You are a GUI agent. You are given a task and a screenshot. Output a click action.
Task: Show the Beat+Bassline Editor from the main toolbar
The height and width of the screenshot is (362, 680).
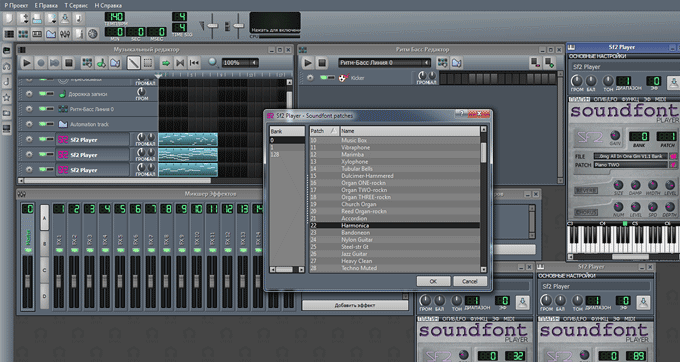(23, 34)
